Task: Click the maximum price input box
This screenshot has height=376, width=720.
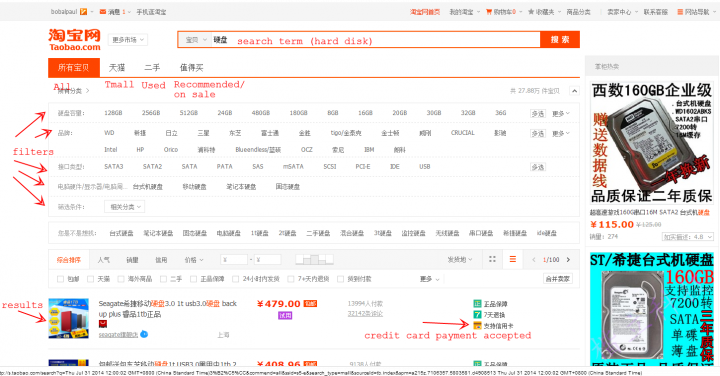Action: point(267,260)
